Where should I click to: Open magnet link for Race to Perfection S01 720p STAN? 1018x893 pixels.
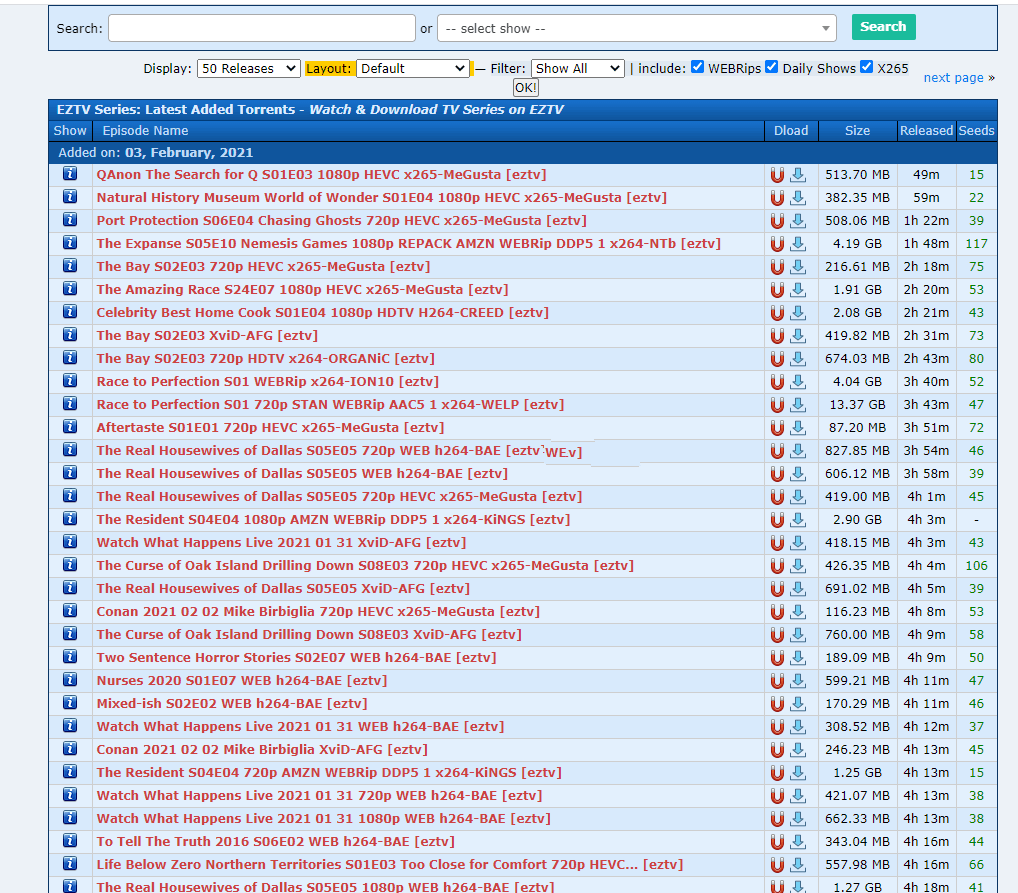777,405
